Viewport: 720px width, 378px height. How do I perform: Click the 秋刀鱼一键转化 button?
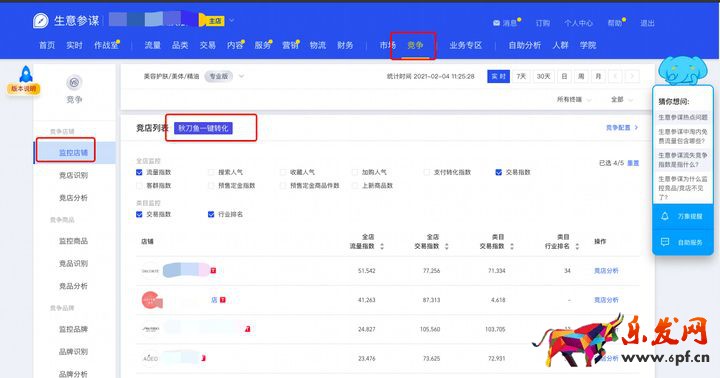tap(203, 128)
